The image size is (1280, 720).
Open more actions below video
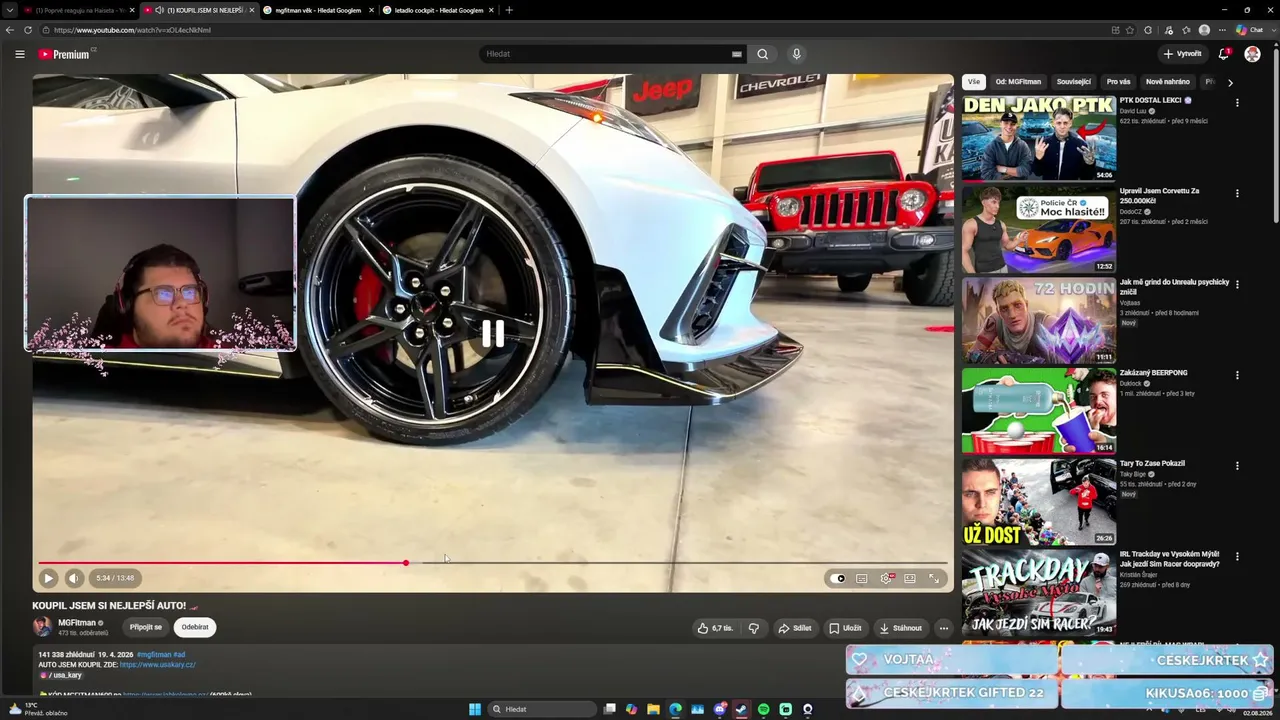943,628
